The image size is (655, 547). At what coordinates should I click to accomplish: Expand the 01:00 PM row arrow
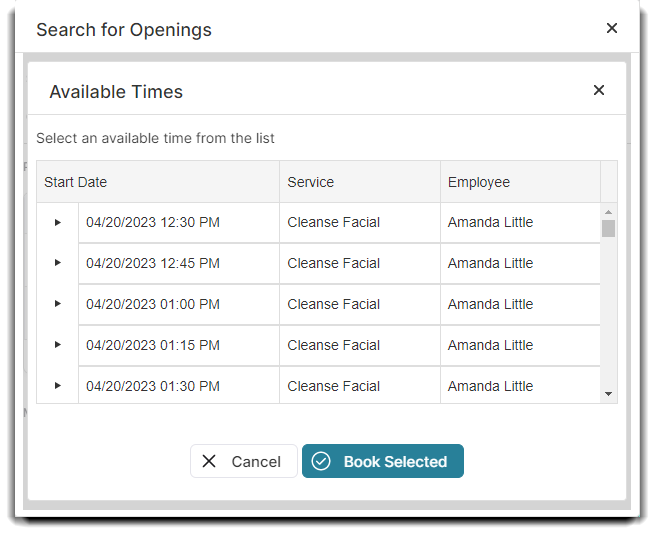pos(57,304)
